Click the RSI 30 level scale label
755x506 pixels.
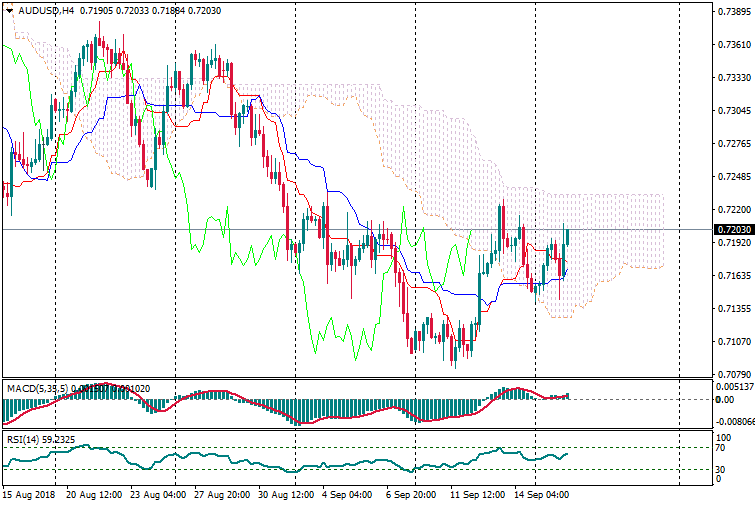[x=722, y=469]
